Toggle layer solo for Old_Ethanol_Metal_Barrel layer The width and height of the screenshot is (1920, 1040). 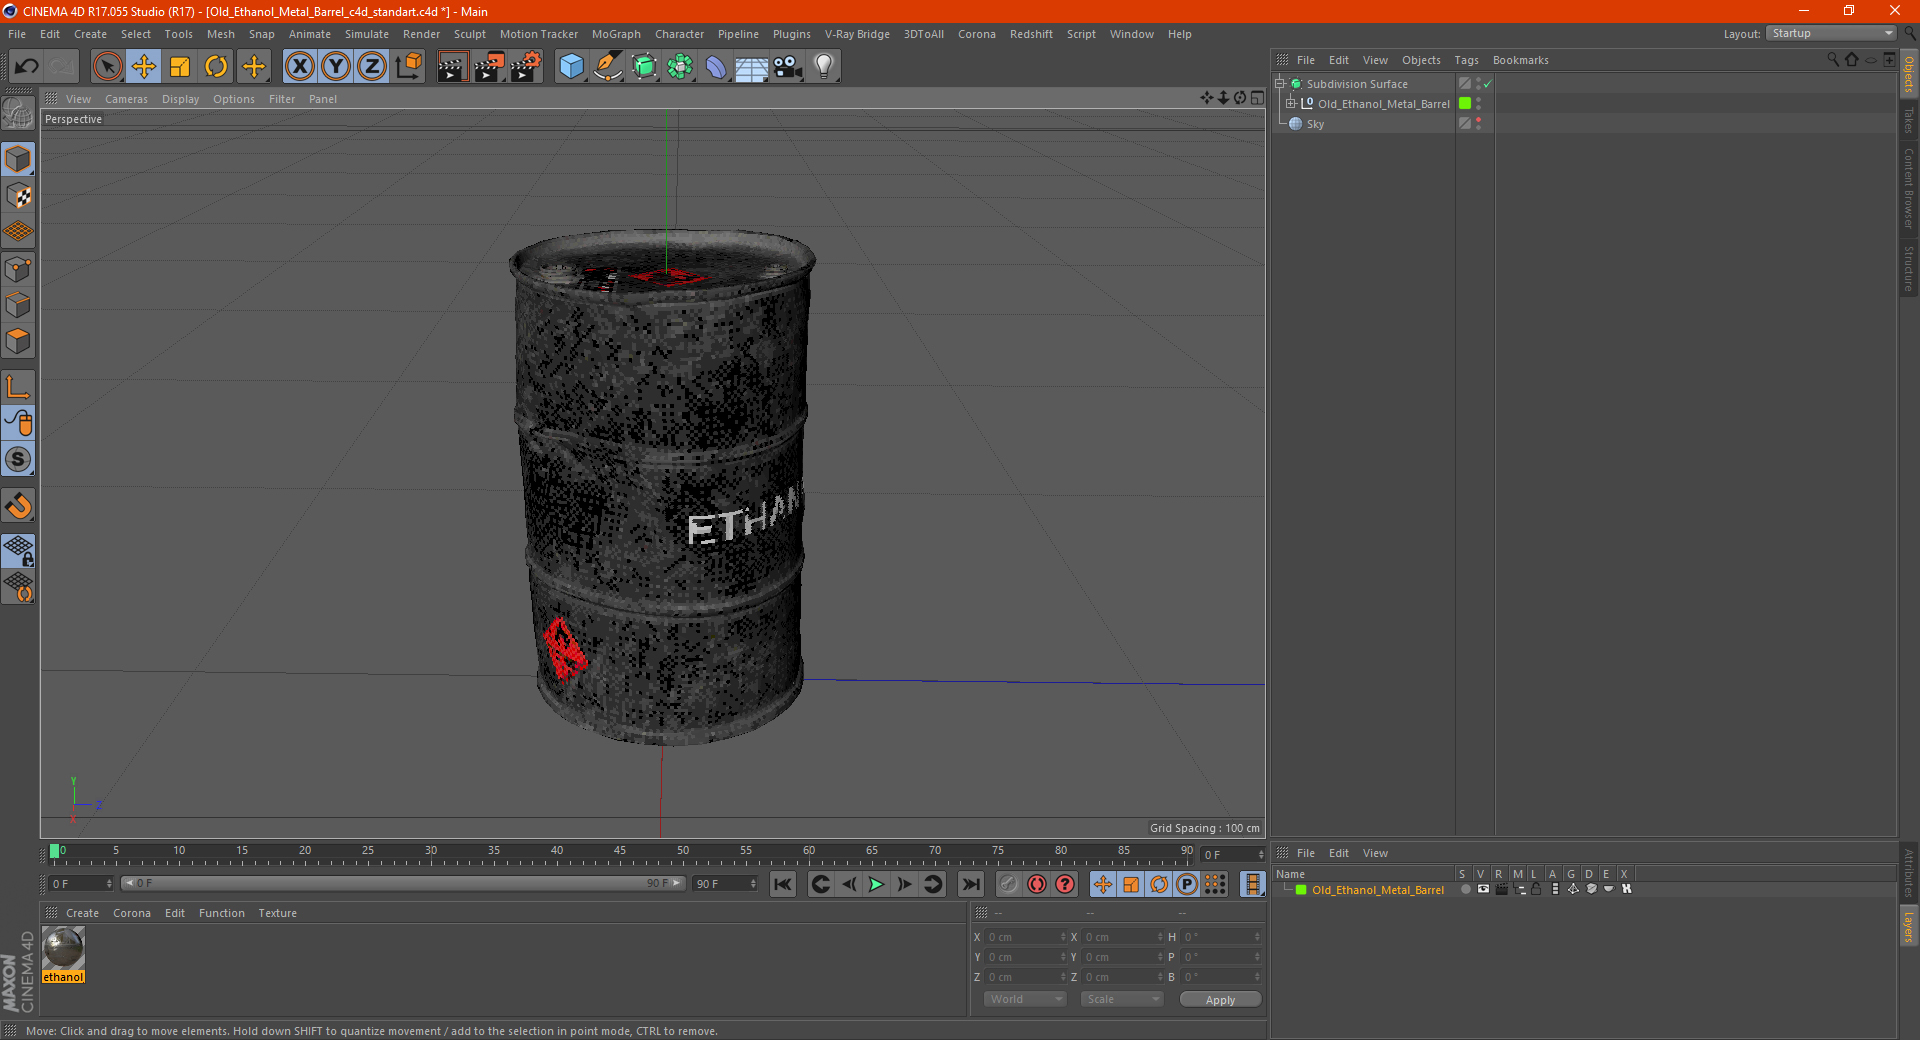click(x=1465, y=889)
